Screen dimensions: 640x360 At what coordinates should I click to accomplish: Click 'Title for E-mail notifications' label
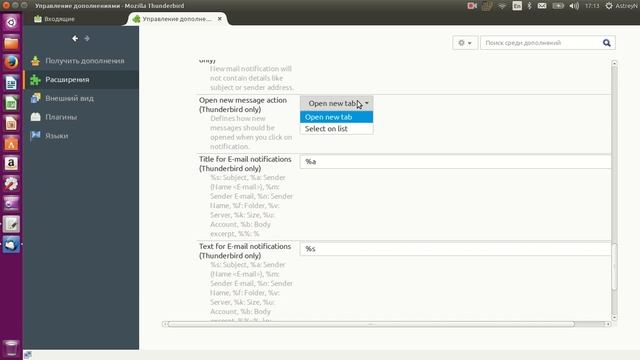245,164
